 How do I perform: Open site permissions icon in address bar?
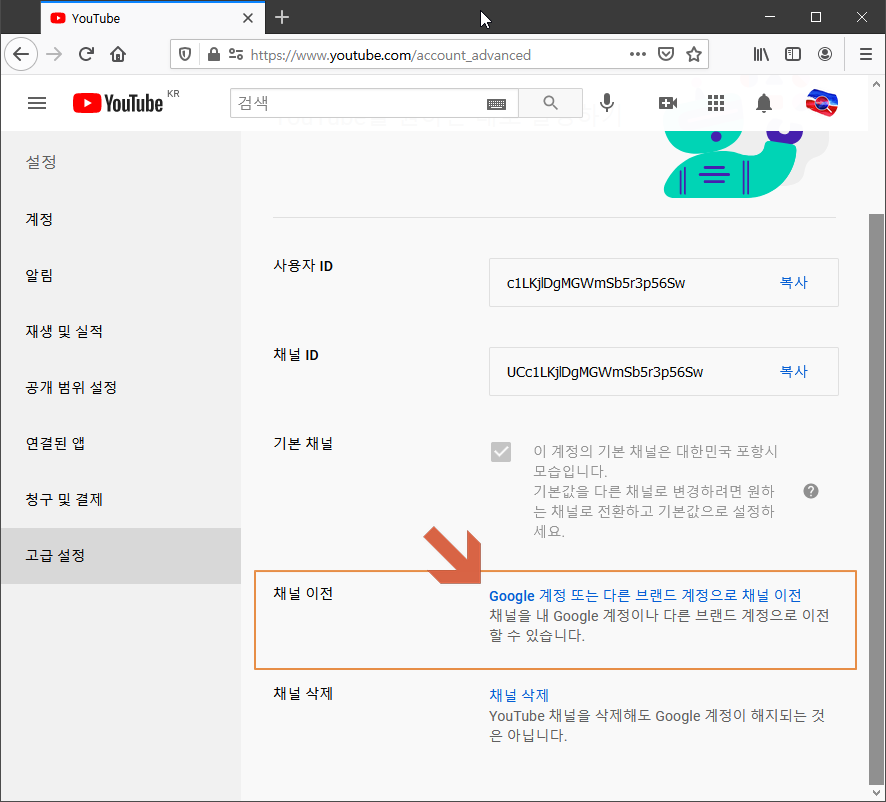[x=236, y=54]
